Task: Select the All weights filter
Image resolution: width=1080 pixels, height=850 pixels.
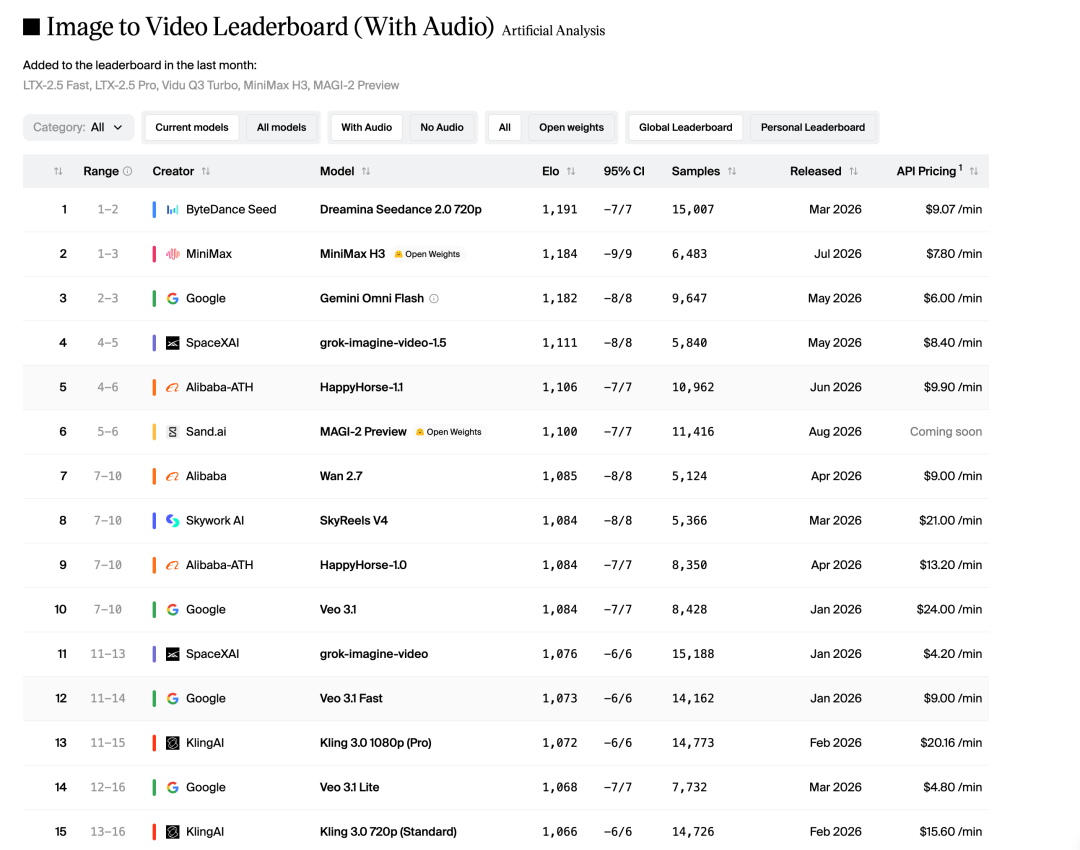Action: 504,127
